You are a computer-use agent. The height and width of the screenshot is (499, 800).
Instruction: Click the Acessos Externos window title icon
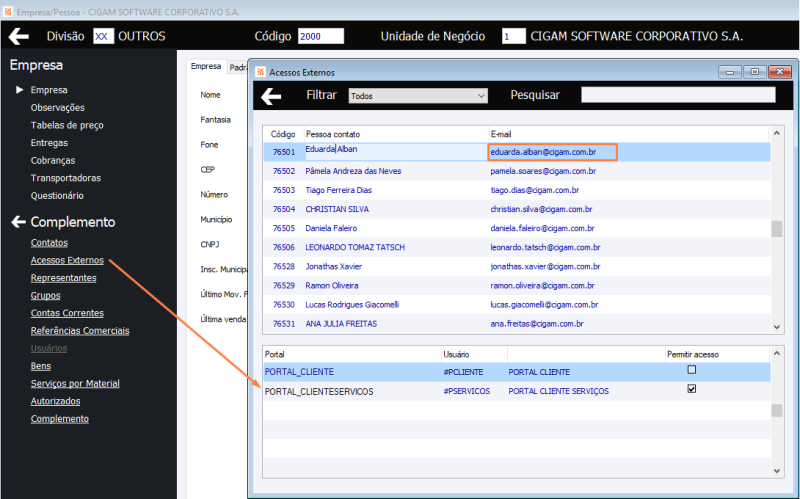(261, 72)
